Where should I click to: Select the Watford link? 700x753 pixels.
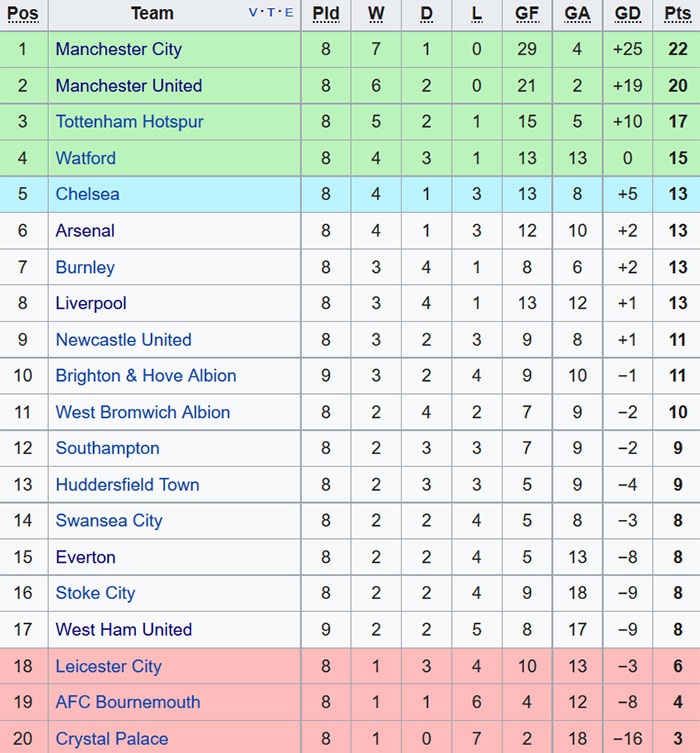pyautogui.click(x=85, y=158)
